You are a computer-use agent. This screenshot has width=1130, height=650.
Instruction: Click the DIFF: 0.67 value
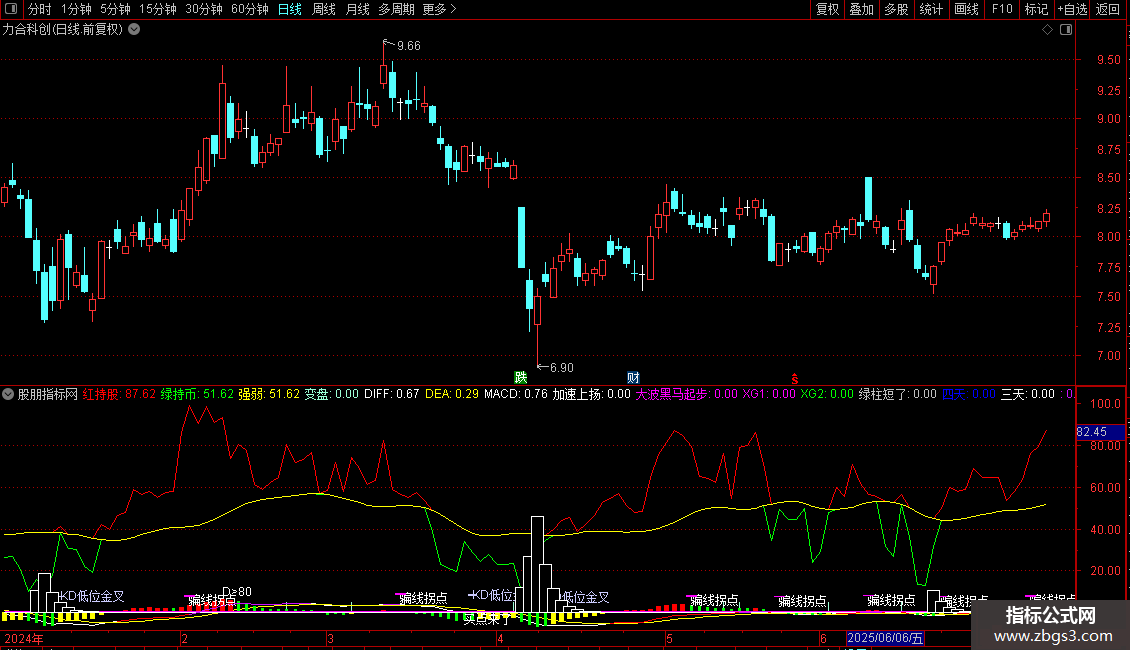391,394
